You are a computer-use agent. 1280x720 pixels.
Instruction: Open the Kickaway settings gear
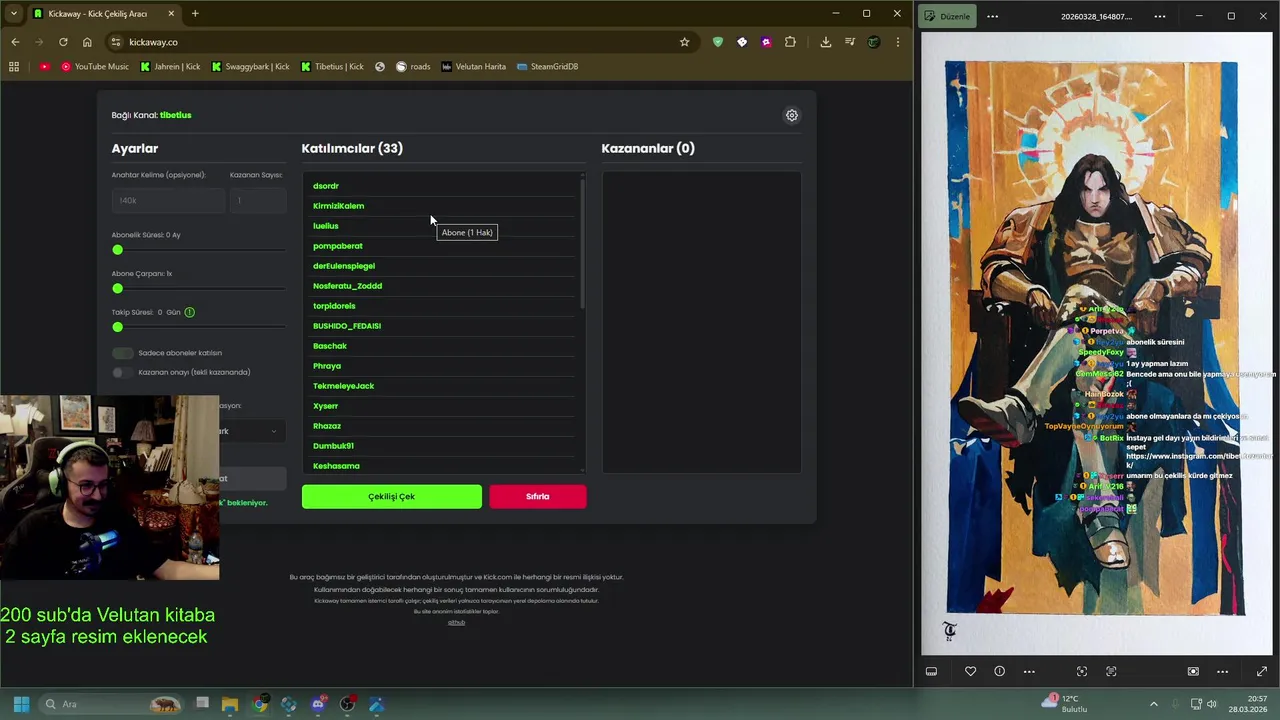[792, 115]
